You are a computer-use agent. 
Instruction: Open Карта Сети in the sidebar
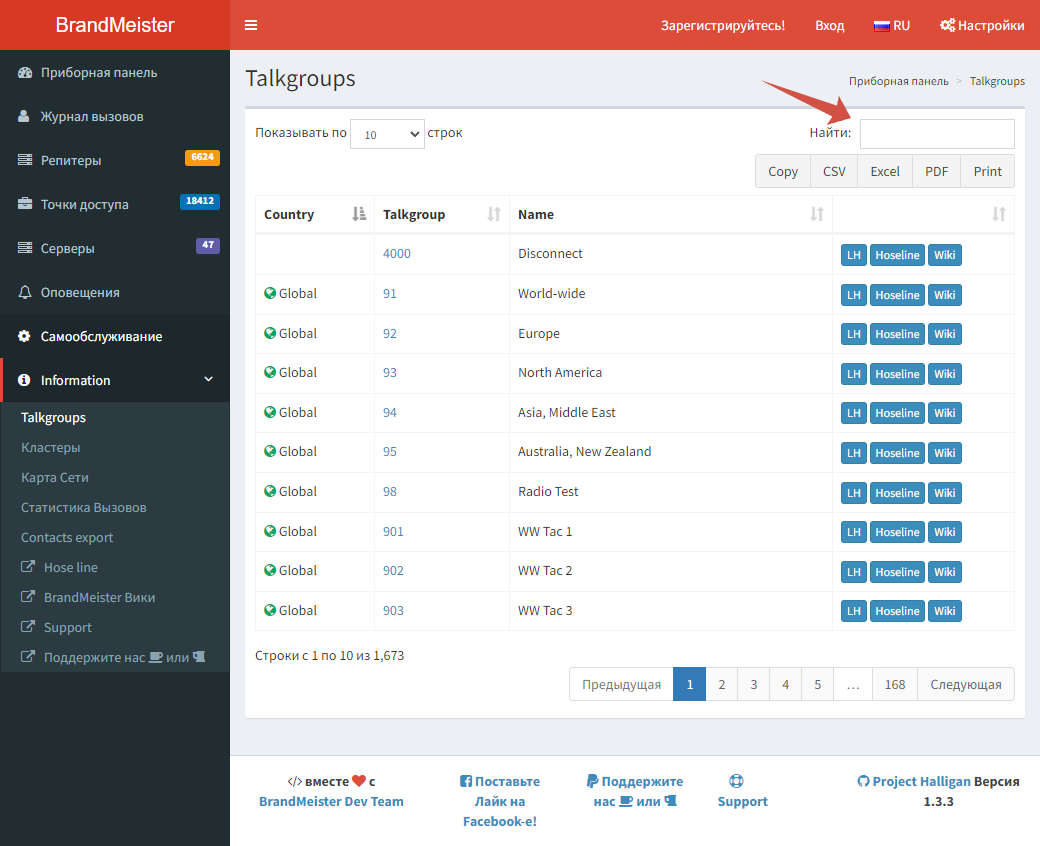[x=54, y=477]
